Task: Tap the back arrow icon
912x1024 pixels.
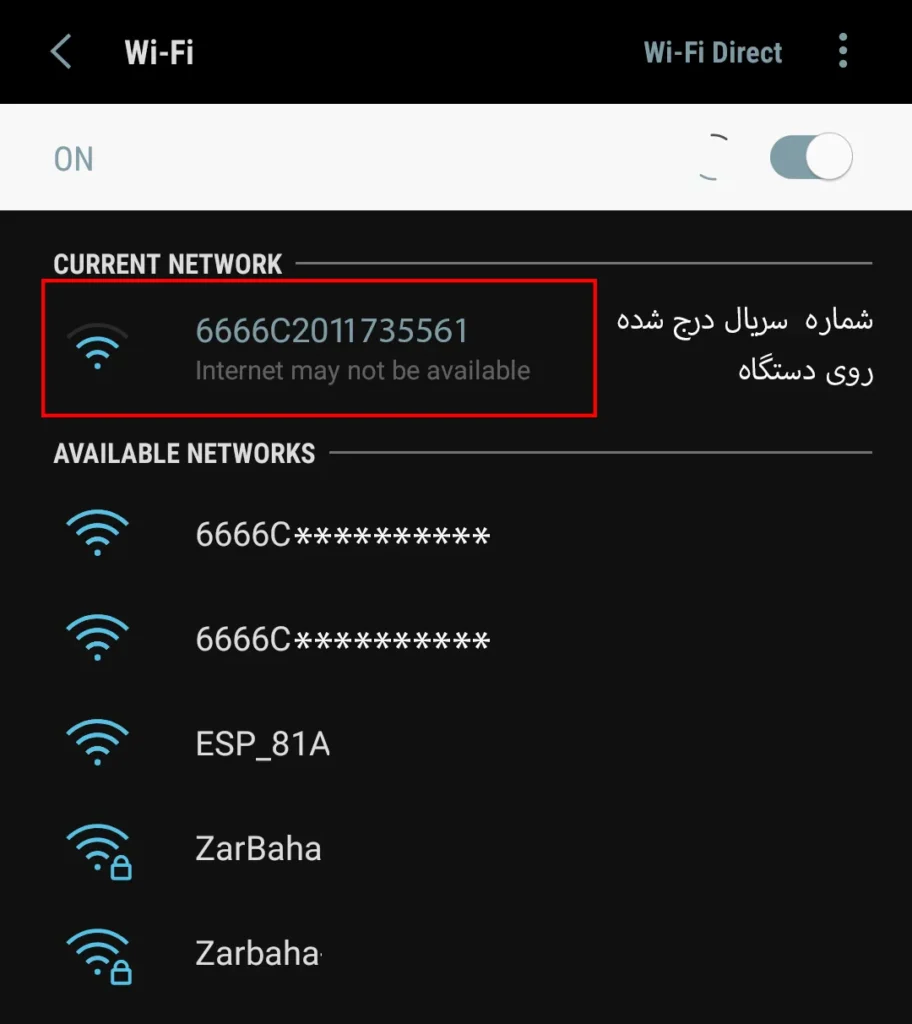Action: 61,52
